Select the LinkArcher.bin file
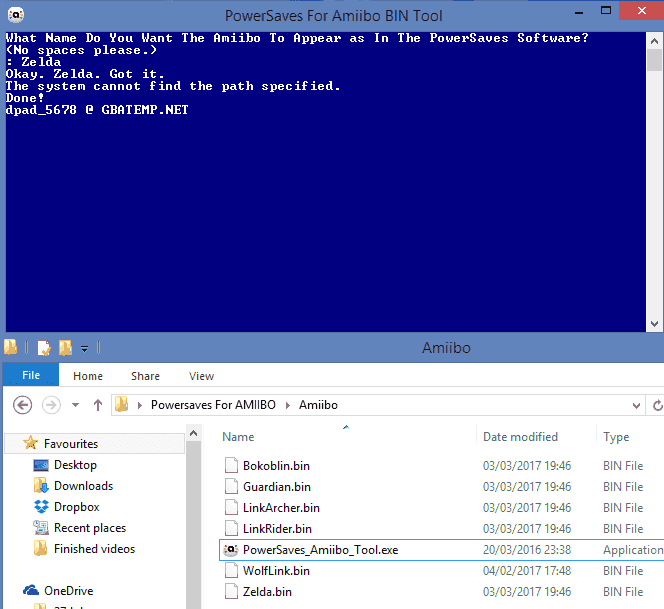The image size is (664, 609). click(x=281, y=508)
